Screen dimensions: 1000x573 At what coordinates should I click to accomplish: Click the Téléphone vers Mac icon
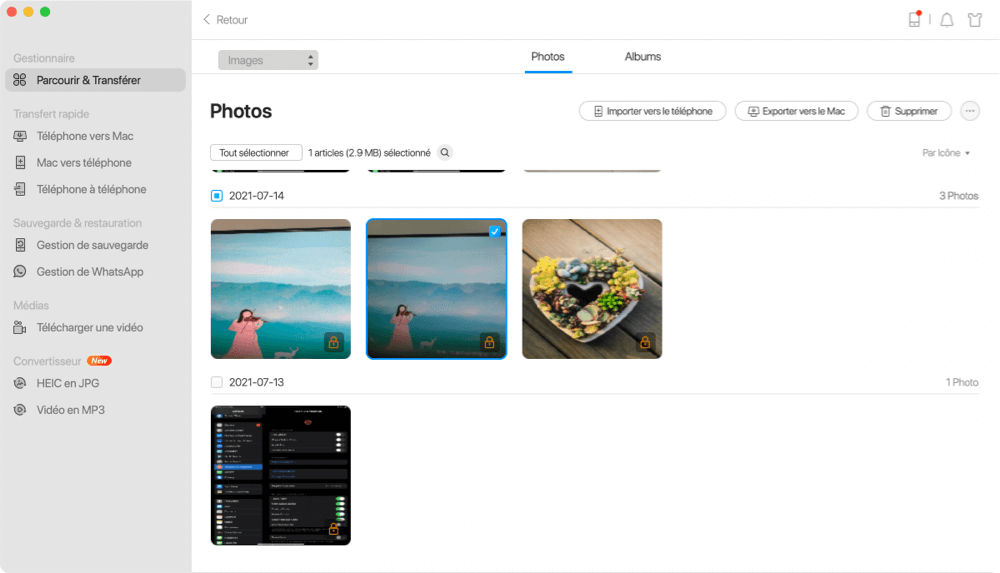tap(20, 136)
